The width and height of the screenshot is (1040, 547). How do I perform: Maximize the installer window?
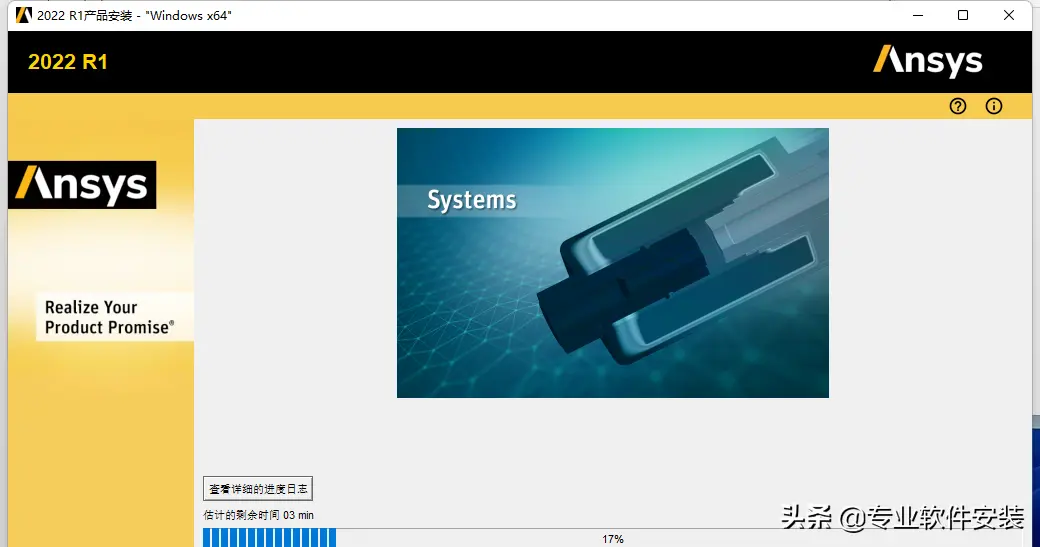(x=963, y=15)
